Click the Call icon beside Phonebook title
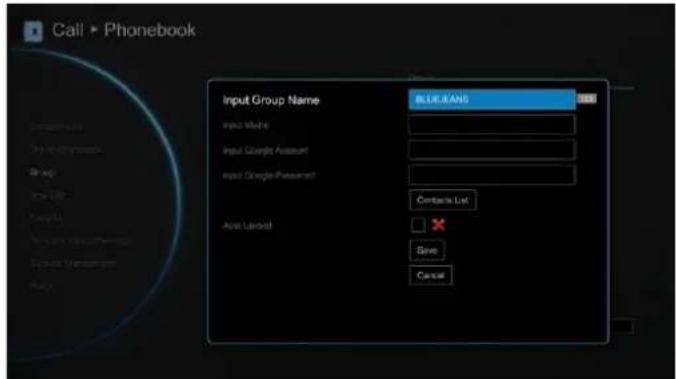The image size is (676, 379). coord(33,31)
